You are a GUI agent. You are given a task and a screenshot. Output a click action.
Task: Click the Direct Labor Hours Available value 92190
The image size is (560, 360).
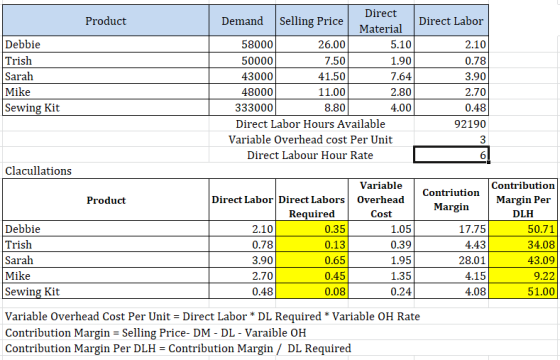coord(451,124)
